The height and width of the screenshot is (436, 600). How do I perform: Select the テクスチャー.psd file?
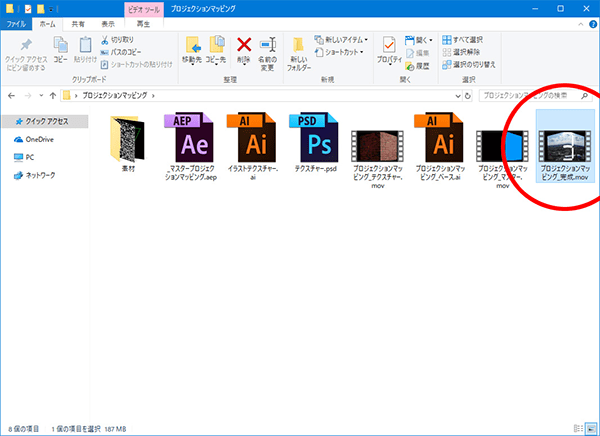point(315,142)
